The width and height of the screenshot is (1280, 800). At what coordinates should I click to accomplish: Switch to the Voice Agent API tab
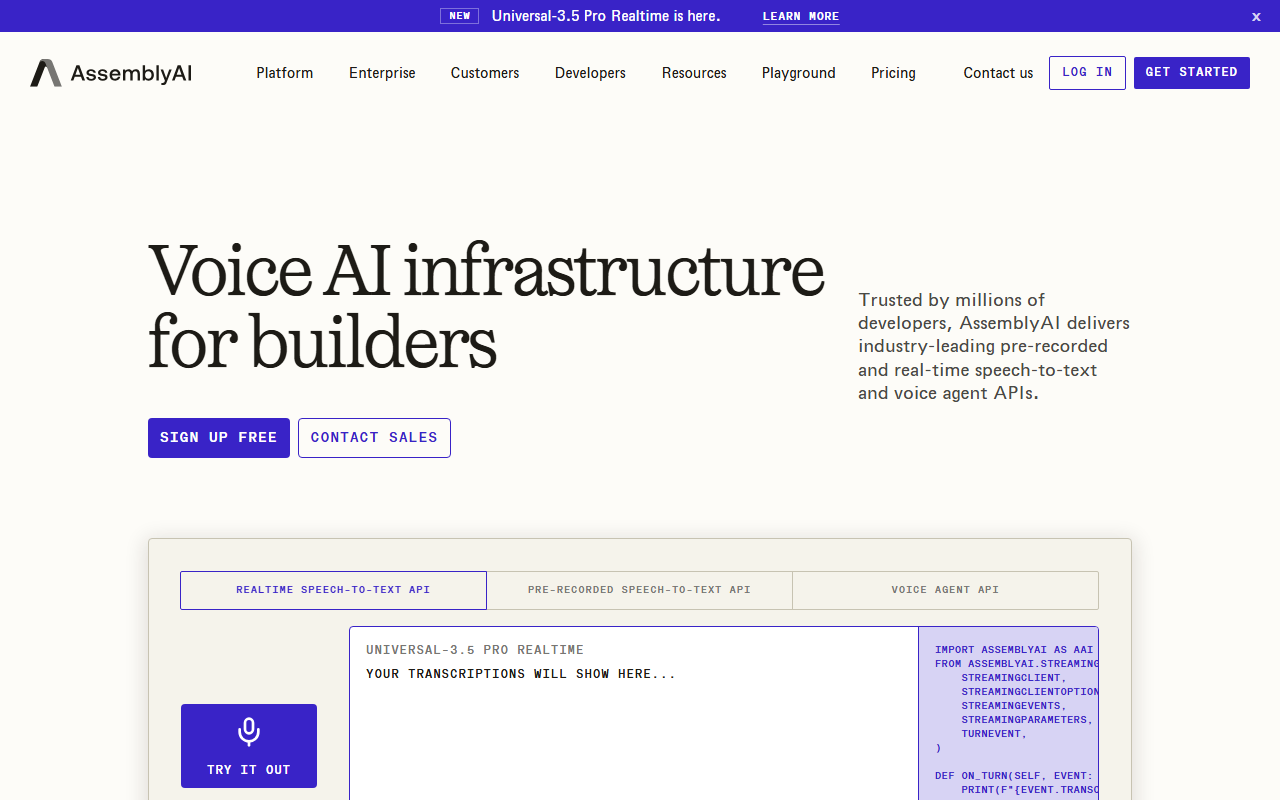(945, 590)
